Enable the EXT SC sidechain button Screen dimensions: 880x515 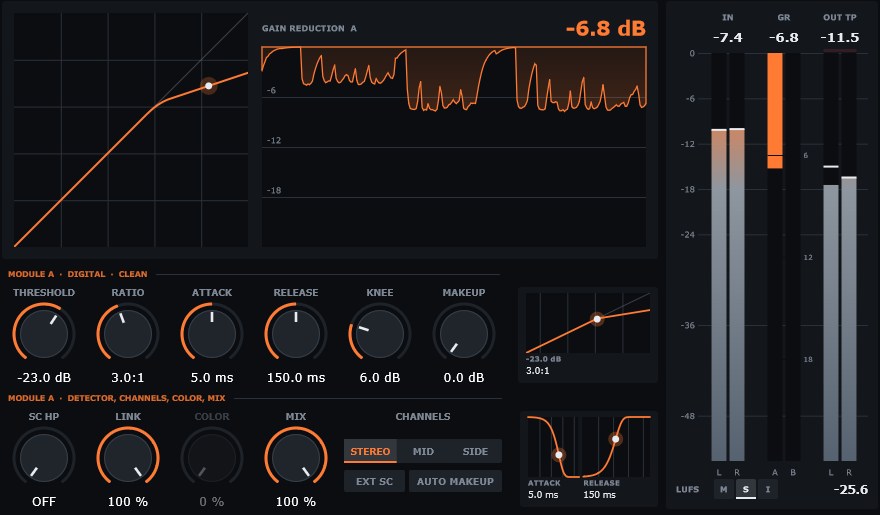tap(374, 481)
